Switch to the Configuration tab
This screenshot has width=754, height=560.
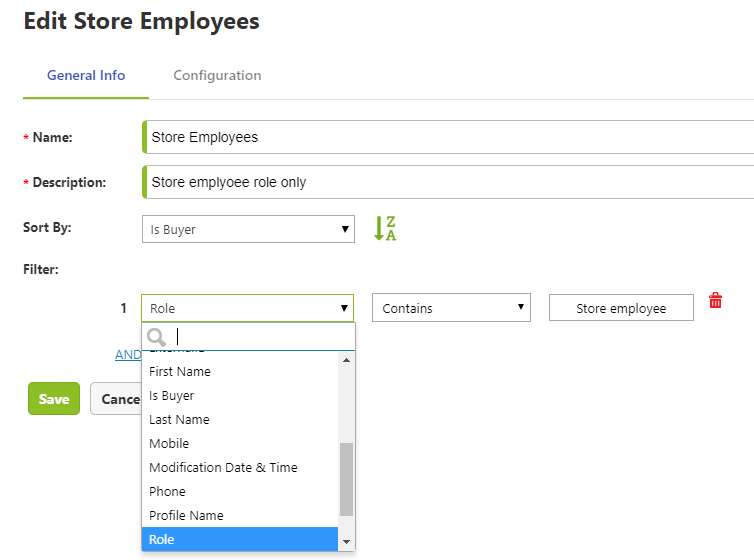click(x=217, y=75)
